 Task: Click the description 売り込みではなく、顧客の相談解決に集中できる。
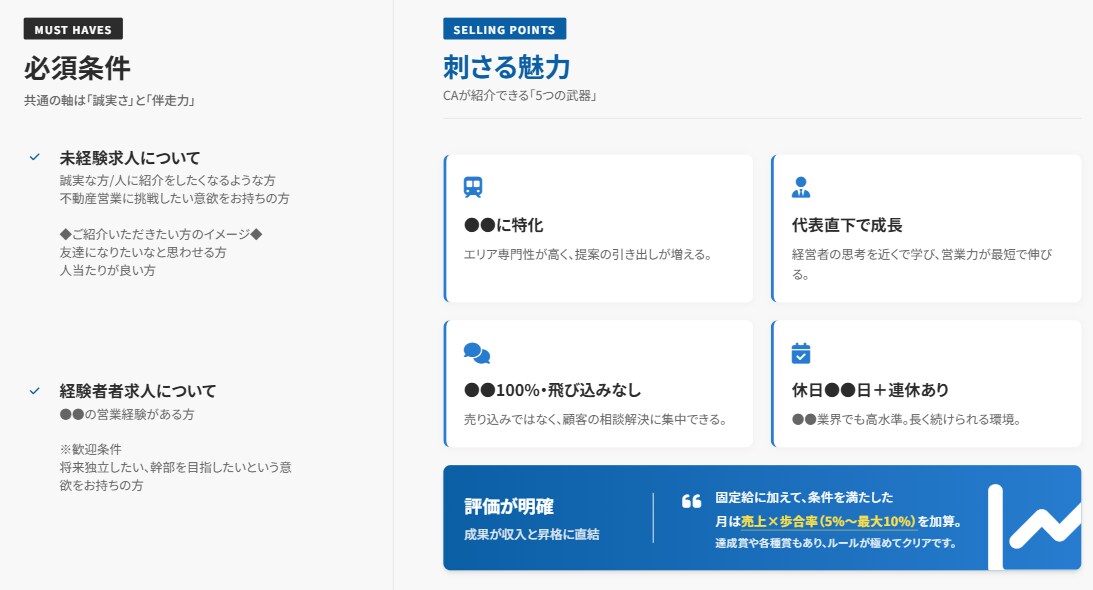pyautogui.click(x=597, y=420)
